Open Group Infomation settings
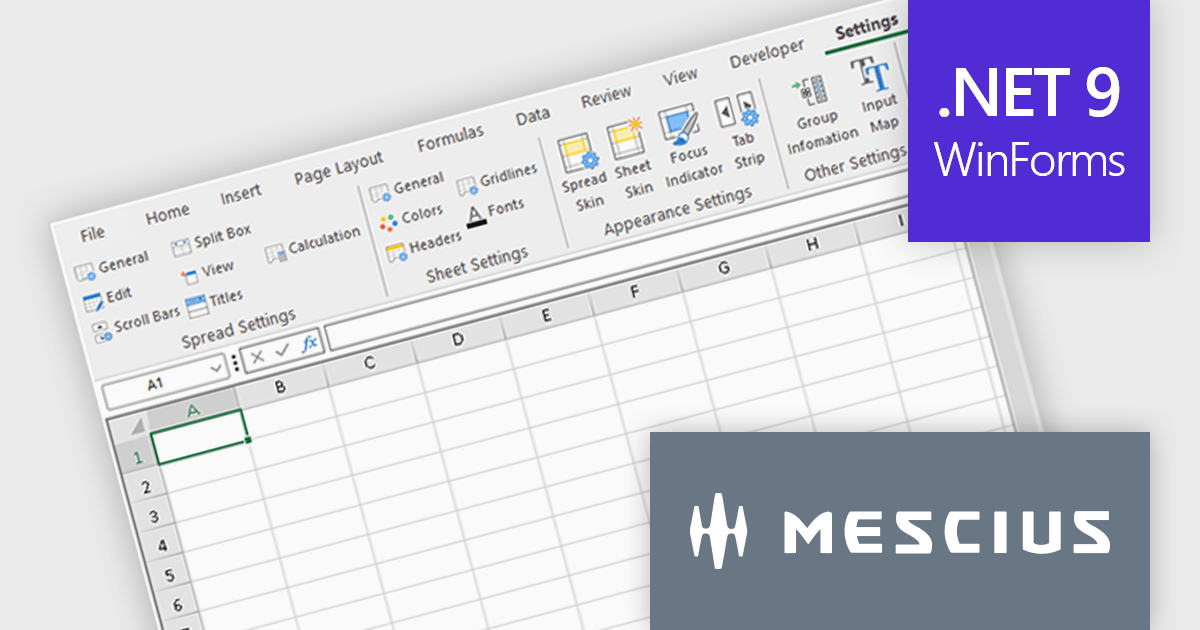This screenshot has width=1200, height=630. [820, 115]
